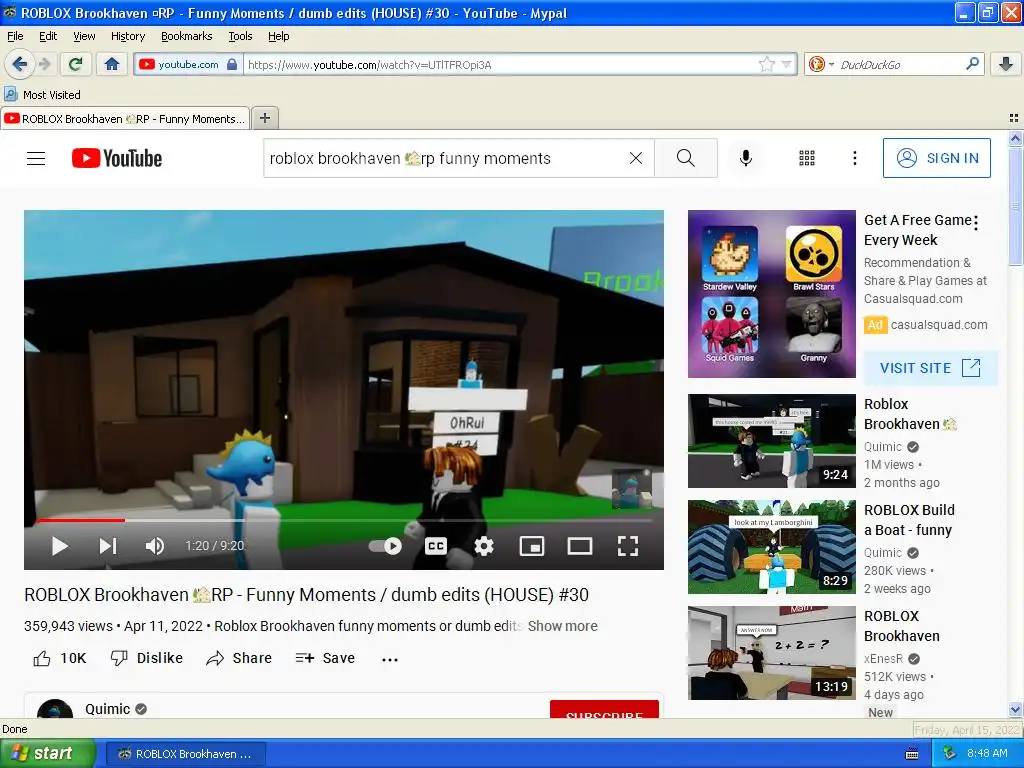Open the Edit menu
This screenshot has width=1024, height=768.
pos(48,36)
